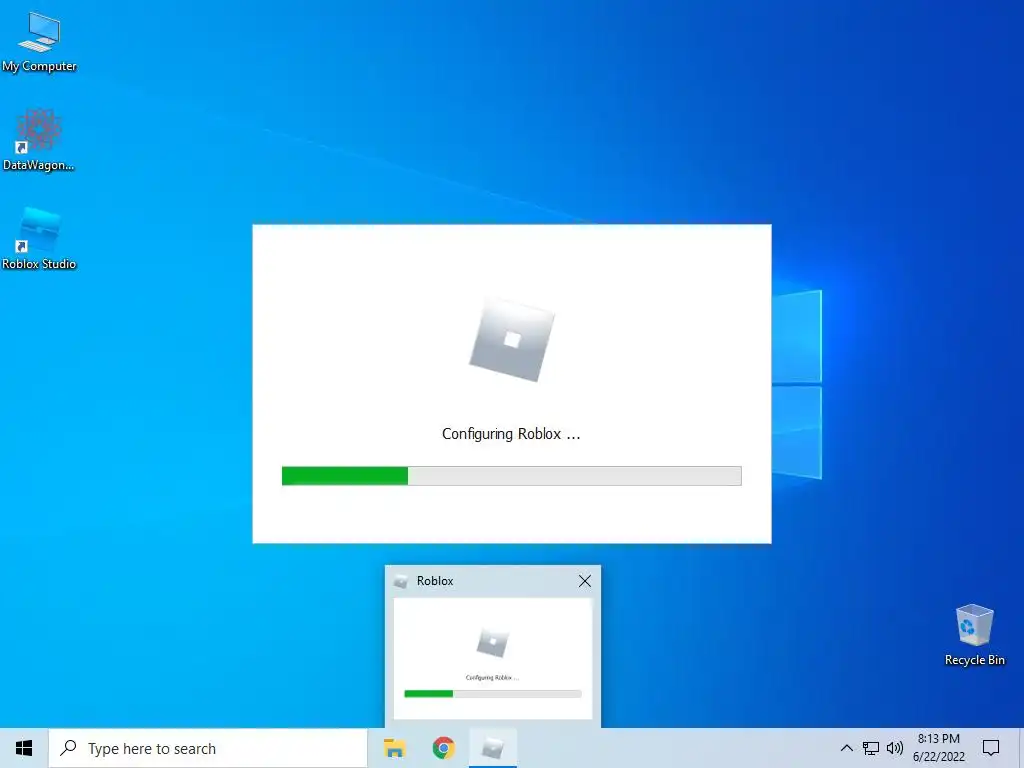The width and height of the screenshot is (1024, 768).
Task: Open the My Computer desktop icon
Action: [39, 40]
